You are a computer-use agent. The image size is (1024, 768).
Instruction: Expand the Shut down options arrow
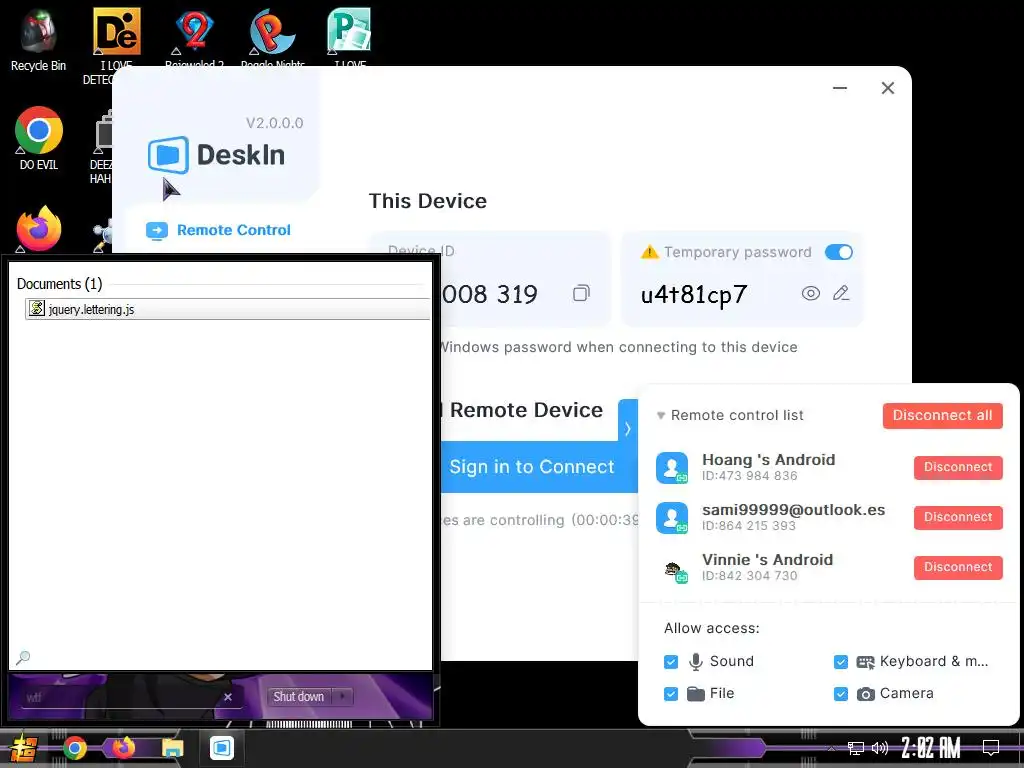[342, 697]
